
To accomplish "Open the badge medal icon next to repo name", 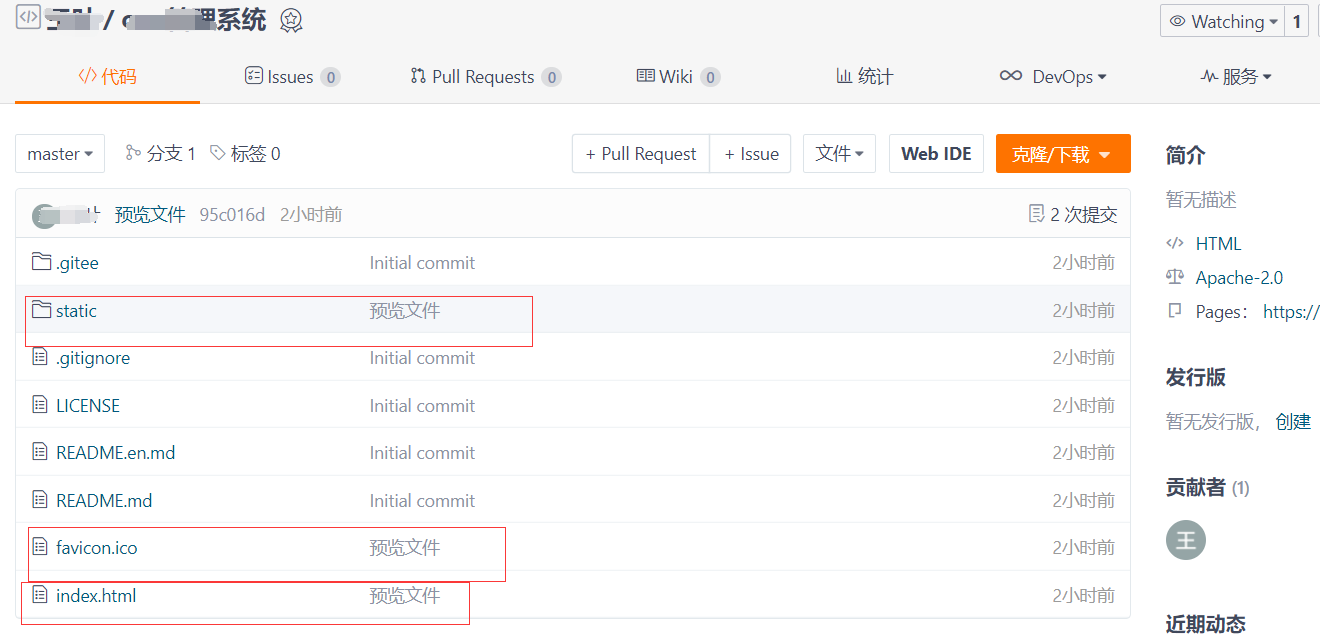I will [x=290, y=18].
